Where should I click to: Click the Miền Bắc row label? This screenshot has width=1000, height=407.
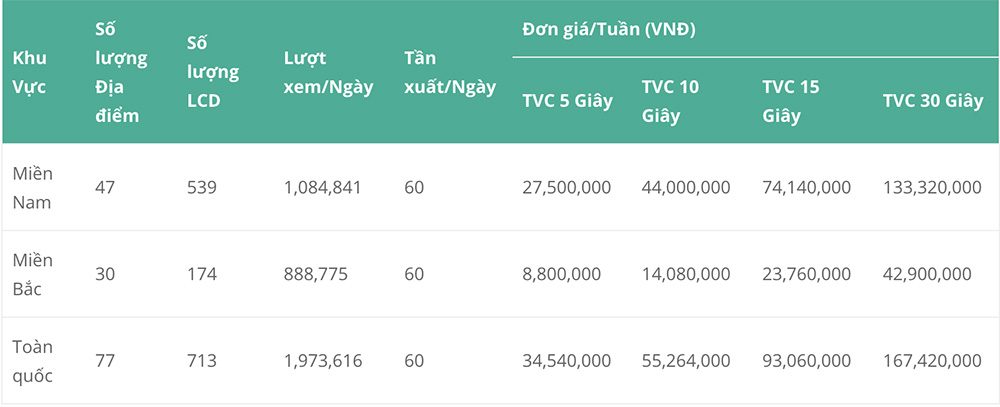click(x=32, y=274)
